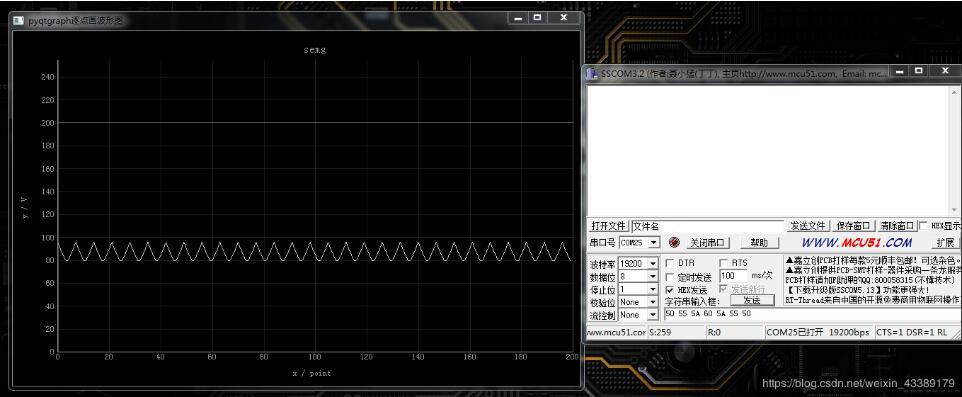This screenshot has height=397, width=962.
Task: Minimize the SSCOM3.2 window
Action: coord(899,71)
